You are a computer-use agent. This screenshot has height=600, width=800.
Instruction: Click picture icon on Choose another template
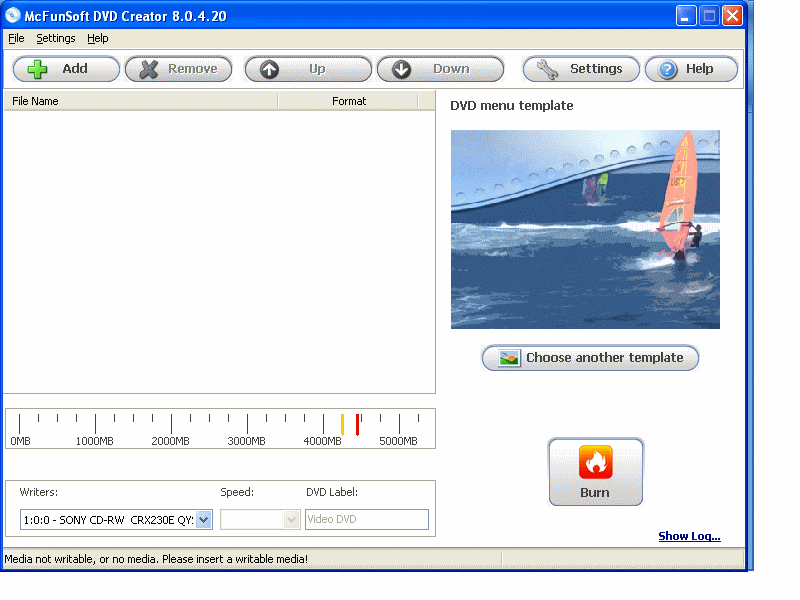point(510,358)
